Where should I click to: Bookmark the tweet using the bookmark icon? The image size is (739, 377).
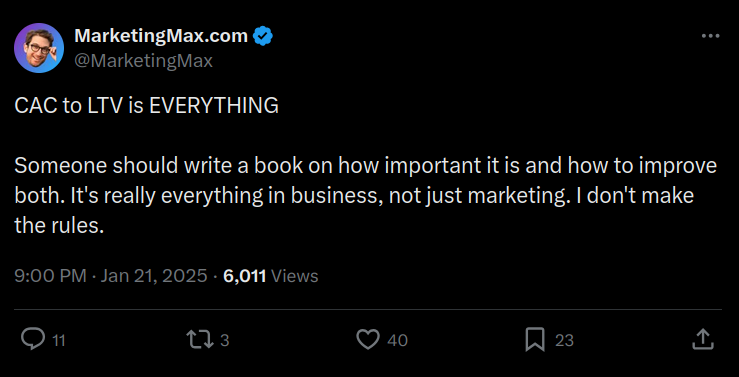535,339
